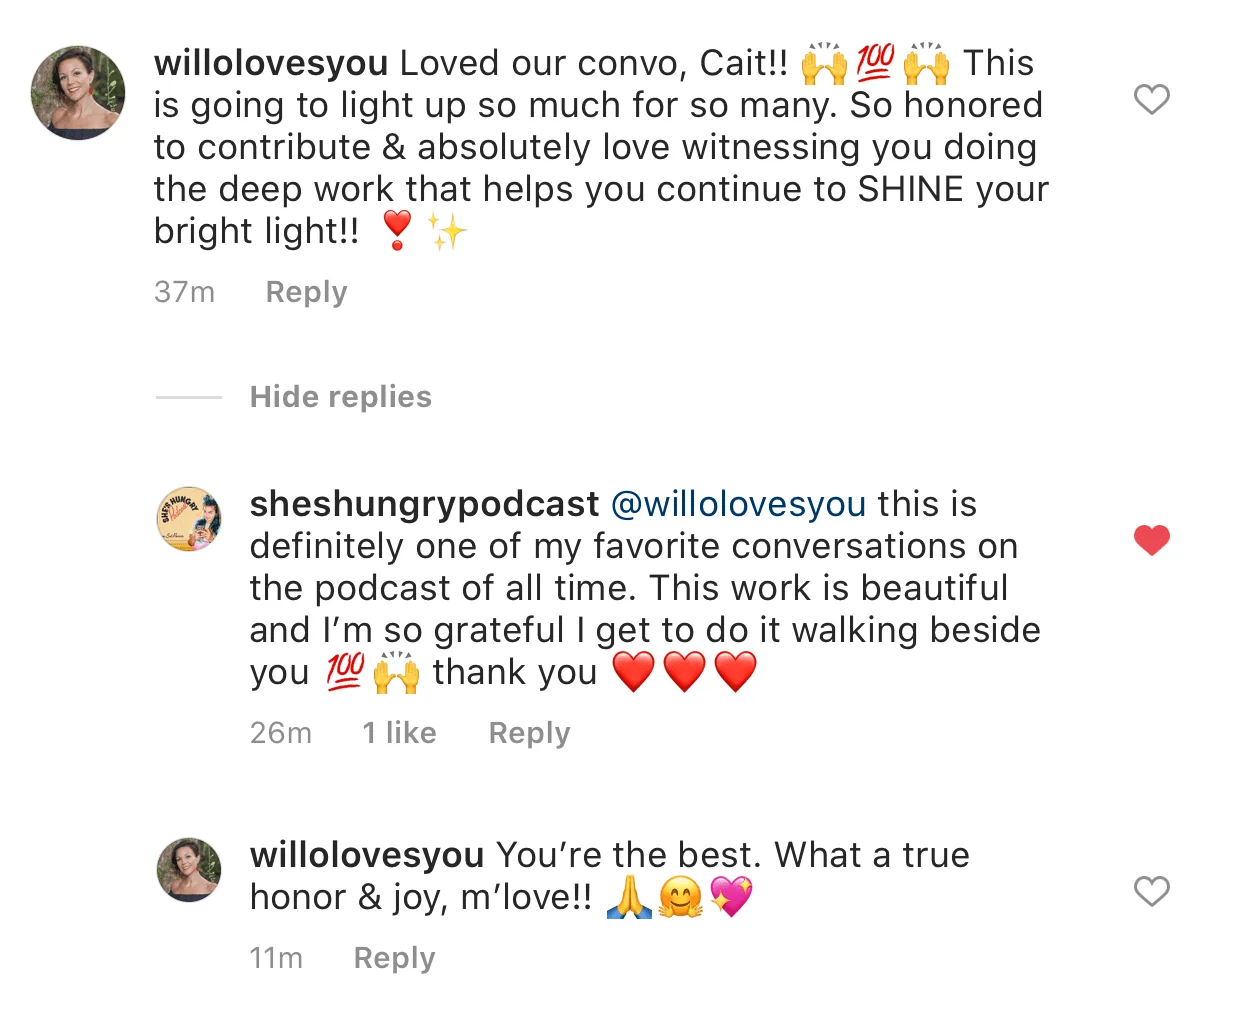Collapse the thread with Hide replies
Screen dimensions: 1236x1011
(341, 396)
